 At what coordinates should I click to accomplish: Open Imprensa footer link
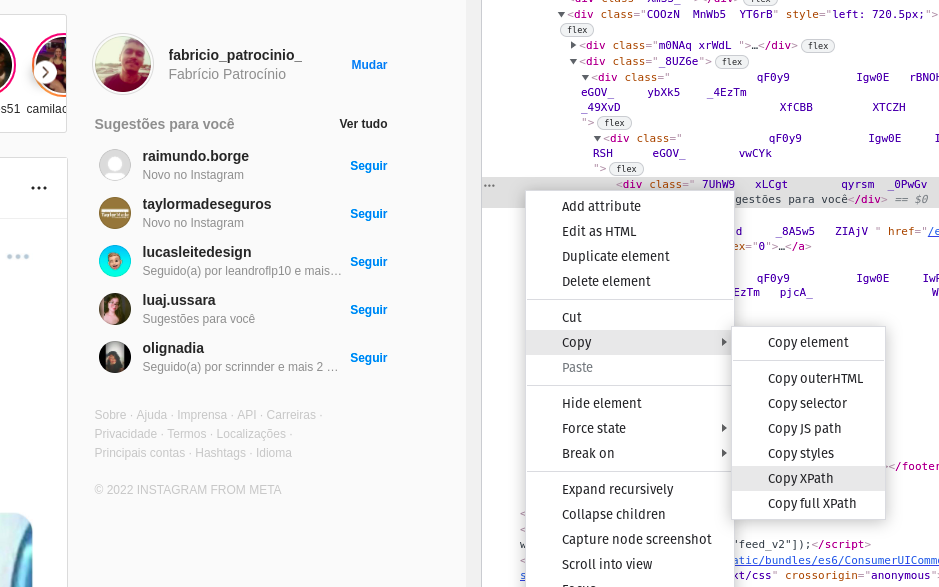point(202,414)
